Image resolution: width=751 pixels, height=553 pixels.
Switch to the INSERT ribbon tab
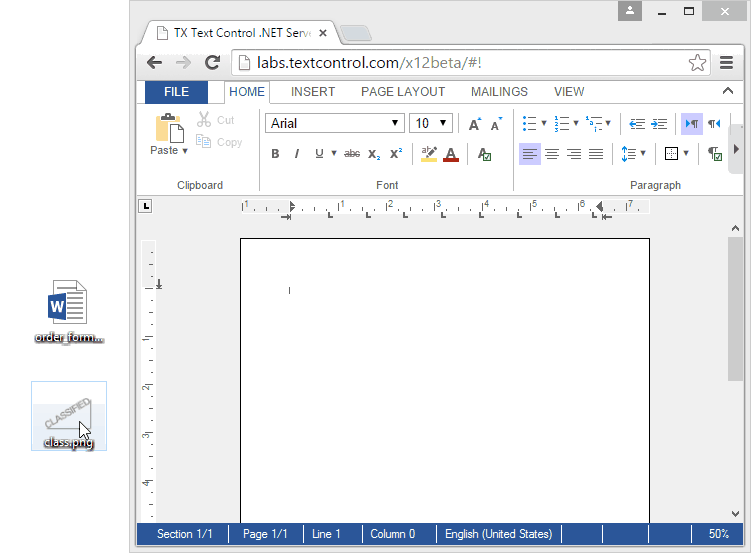[313, 92]
